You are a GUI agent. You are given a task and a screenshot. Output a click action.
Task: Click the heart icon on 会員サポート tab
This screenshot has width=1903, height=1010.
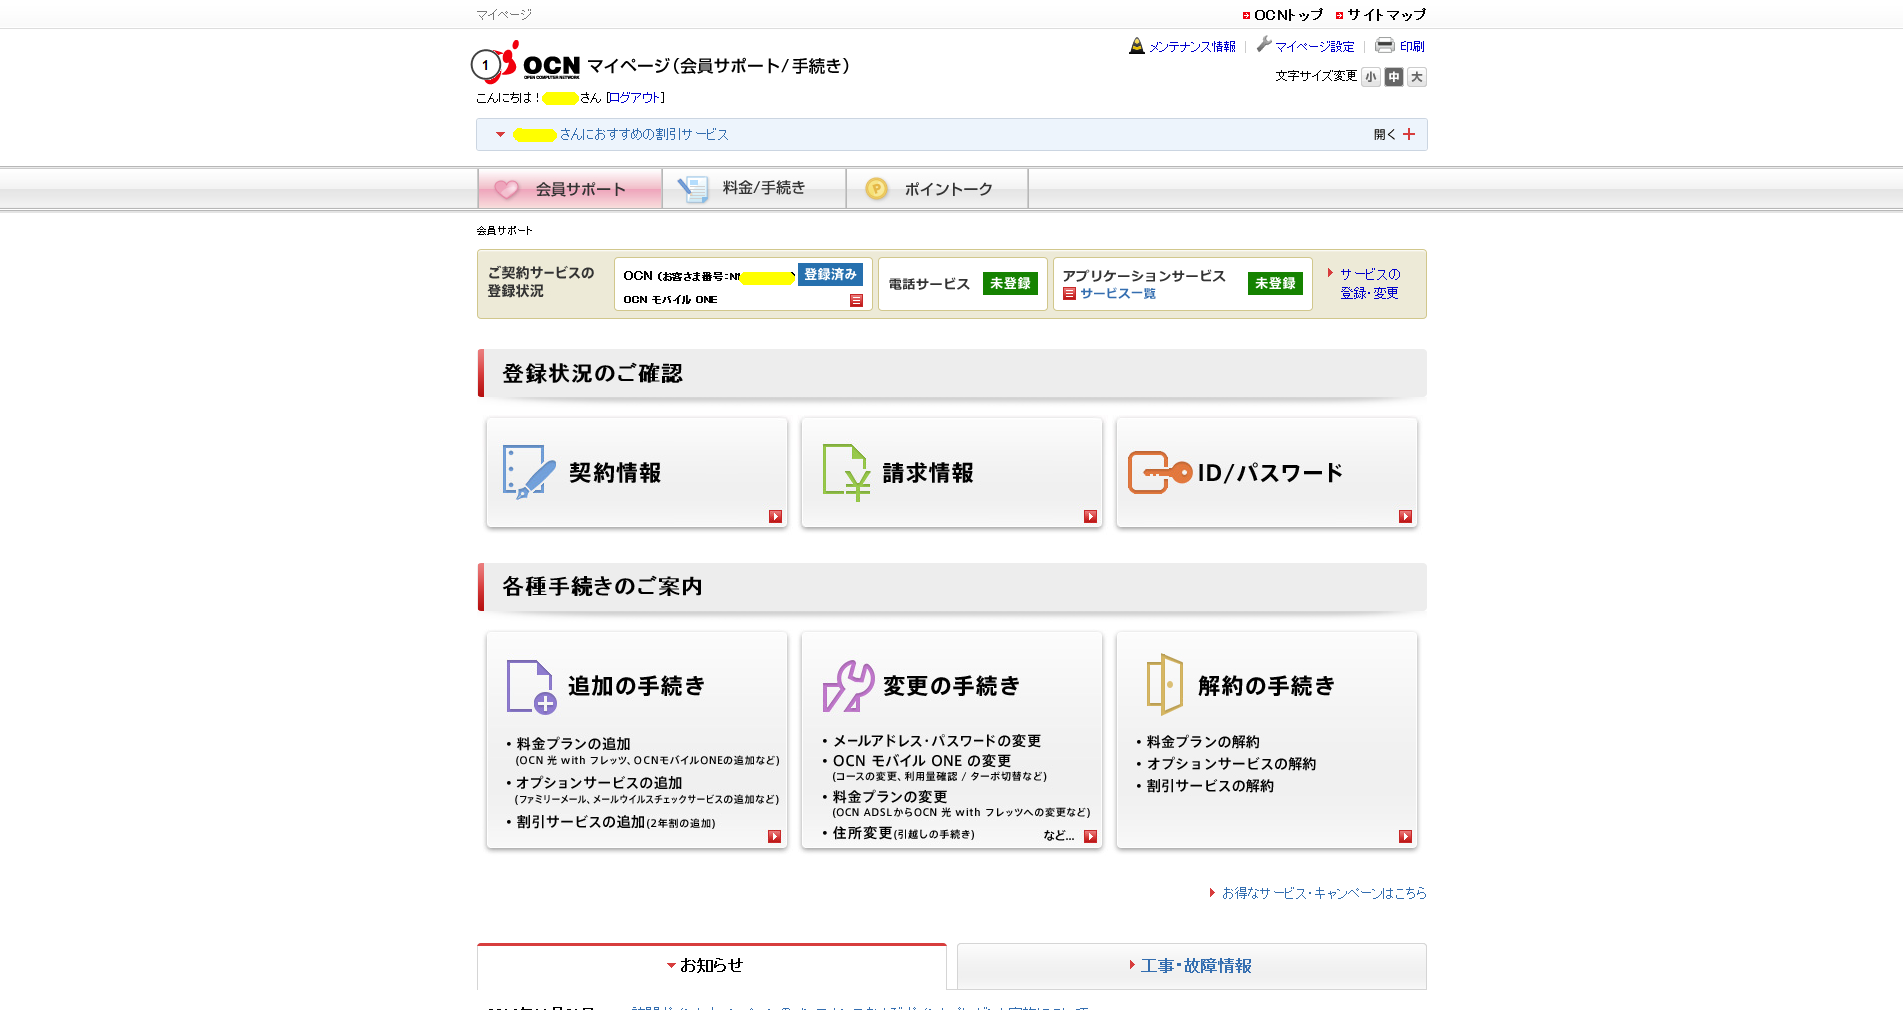click(x=507, y=189)
